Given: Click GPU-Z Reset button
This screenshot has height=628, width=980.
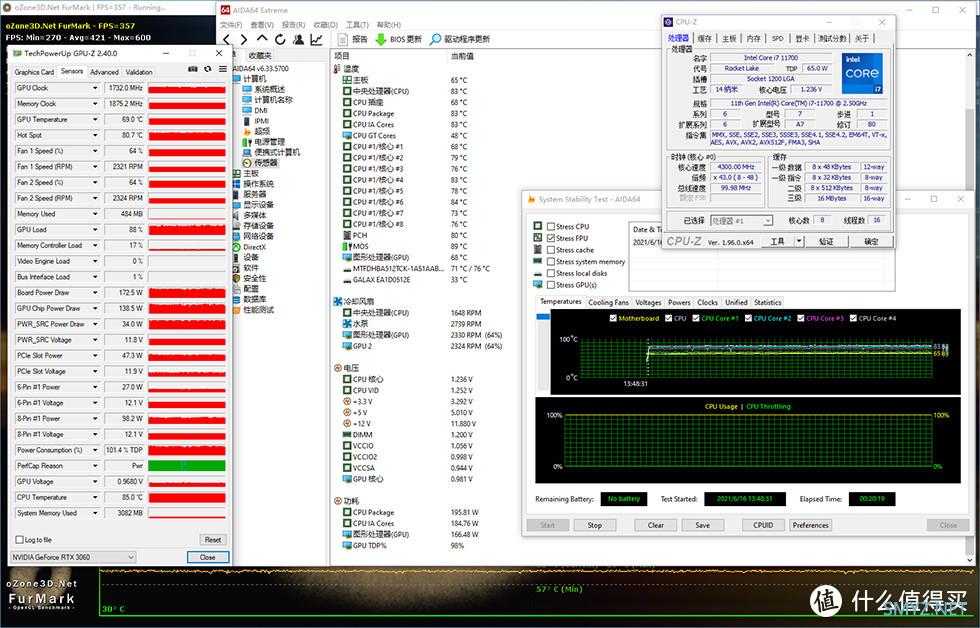Looking at the screenshot, I should coord(212,540).
